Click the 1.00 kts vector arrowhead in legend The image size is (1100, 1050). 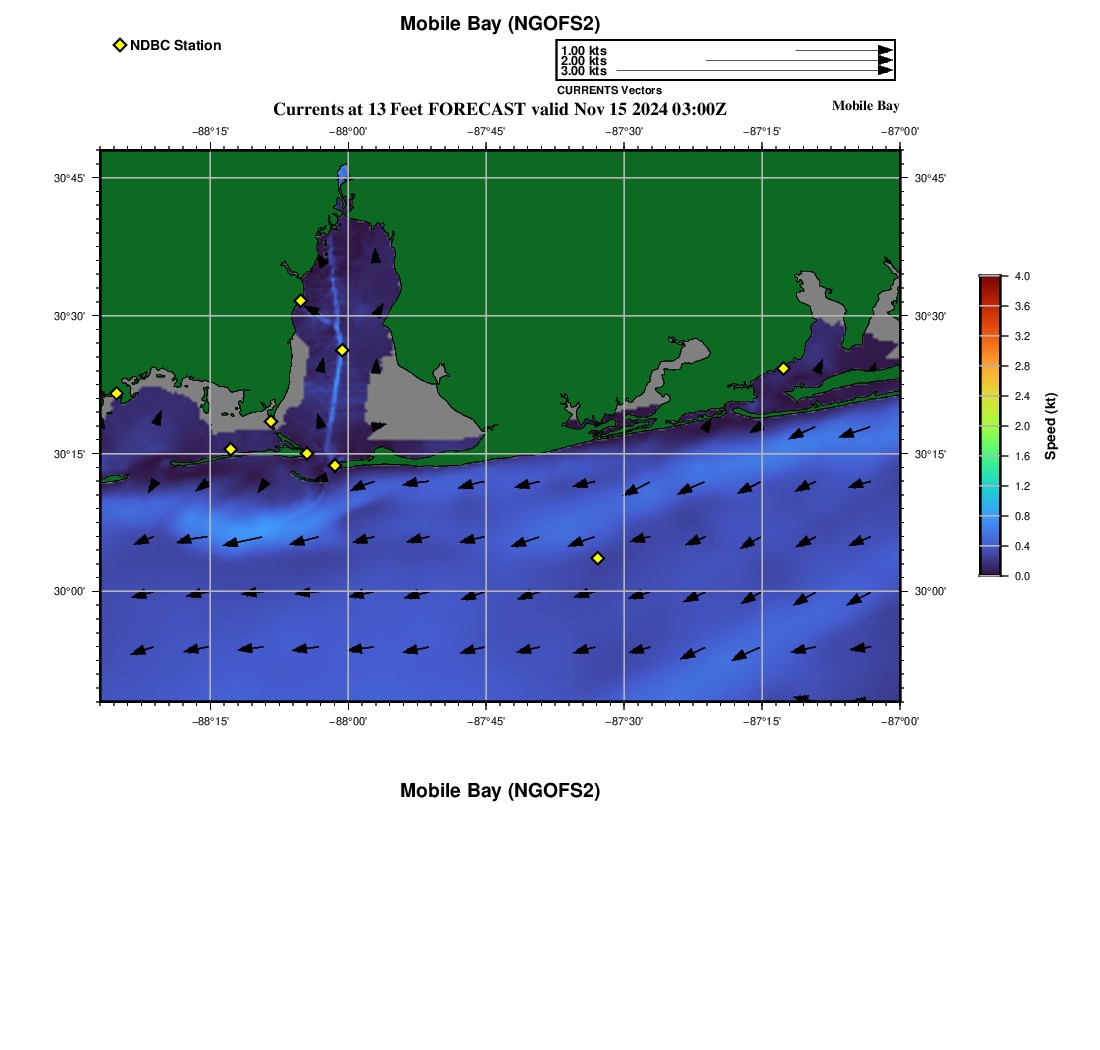(885, 50)
